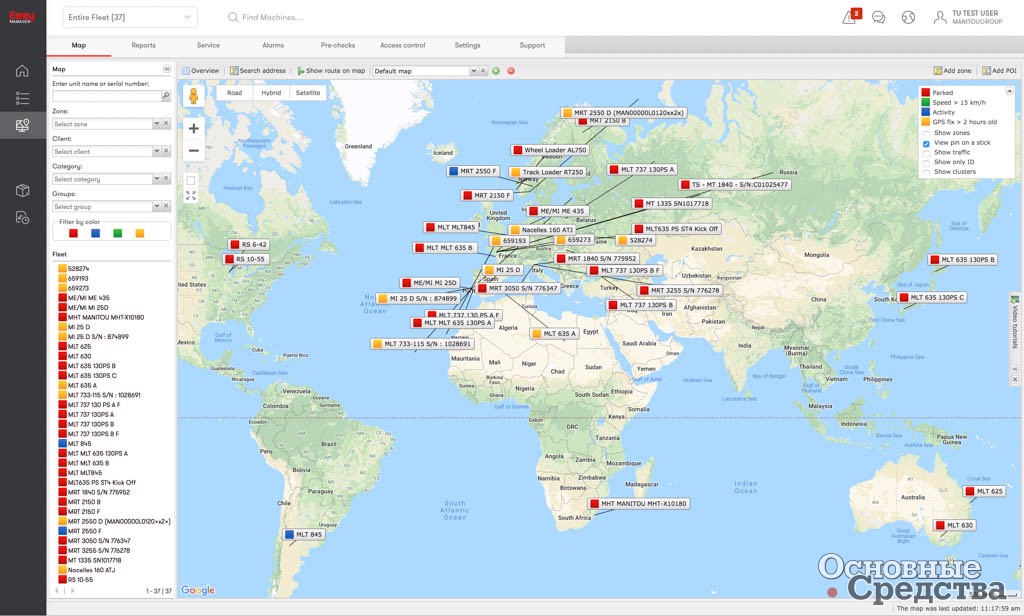Click the MLT 845 marker in South America

pyautogui.click(x=304, y=534)
